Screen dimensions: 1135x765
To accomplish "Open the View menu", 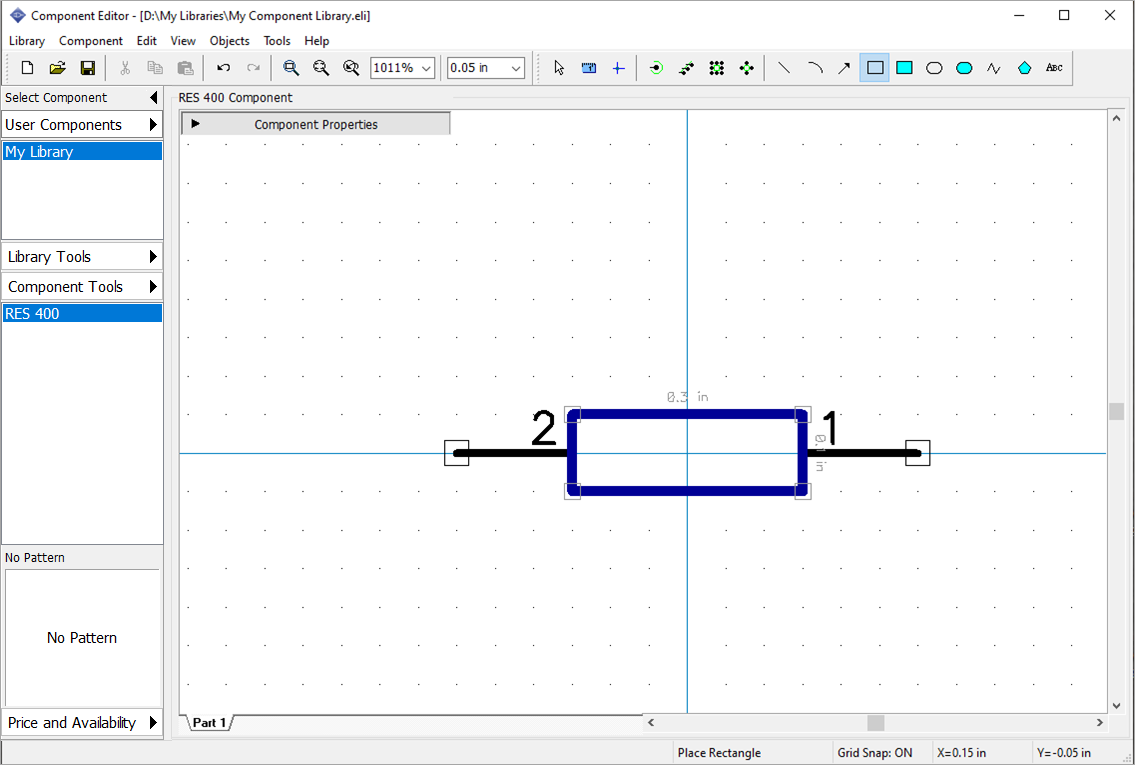I will [x=183, y=41].
